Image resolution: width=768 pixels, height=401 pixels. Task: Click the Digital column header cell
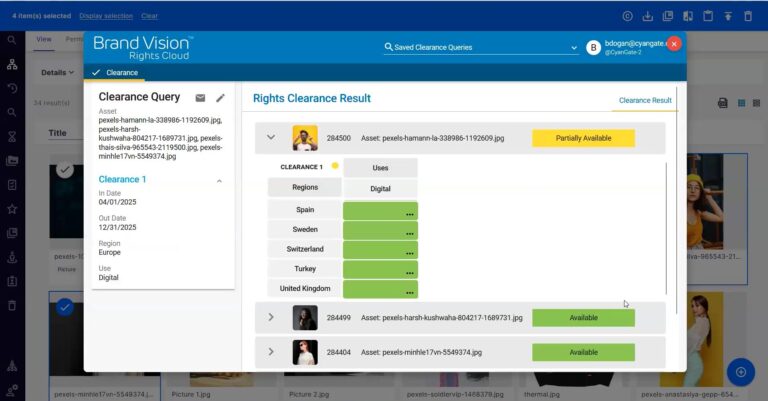(x=380, y=189)
